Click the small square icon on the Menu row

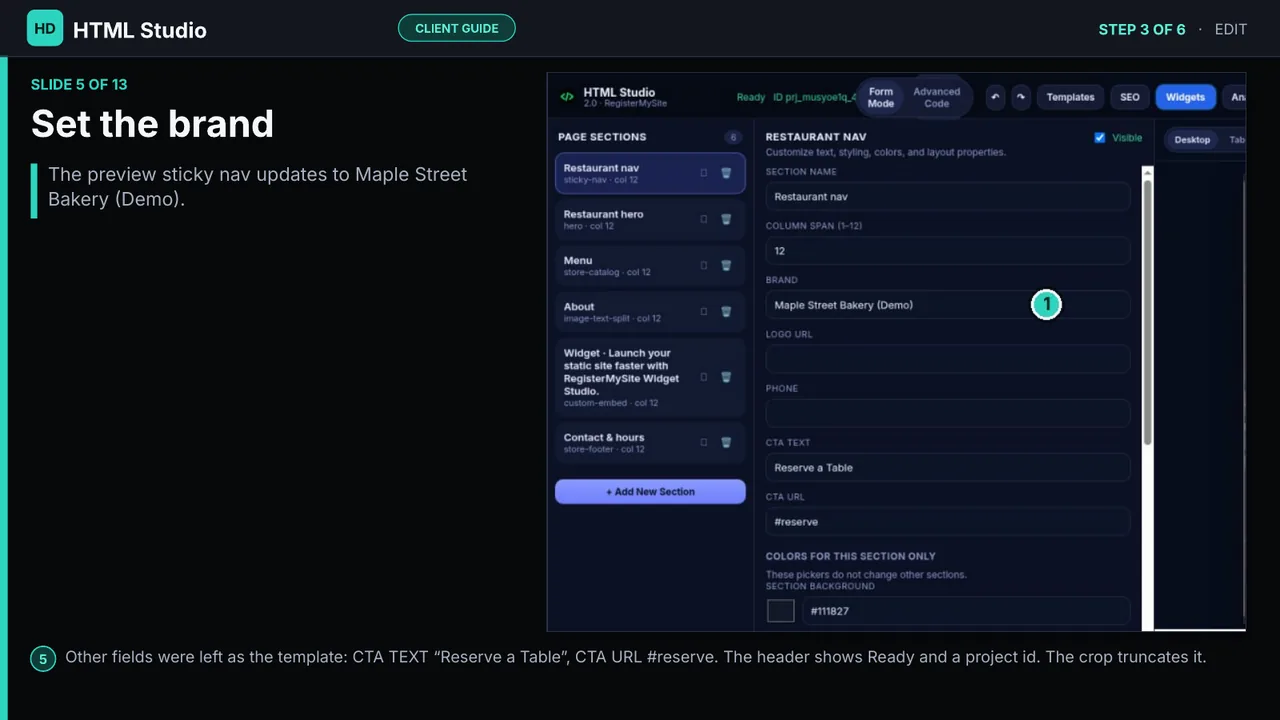click(x=704, y=265)
